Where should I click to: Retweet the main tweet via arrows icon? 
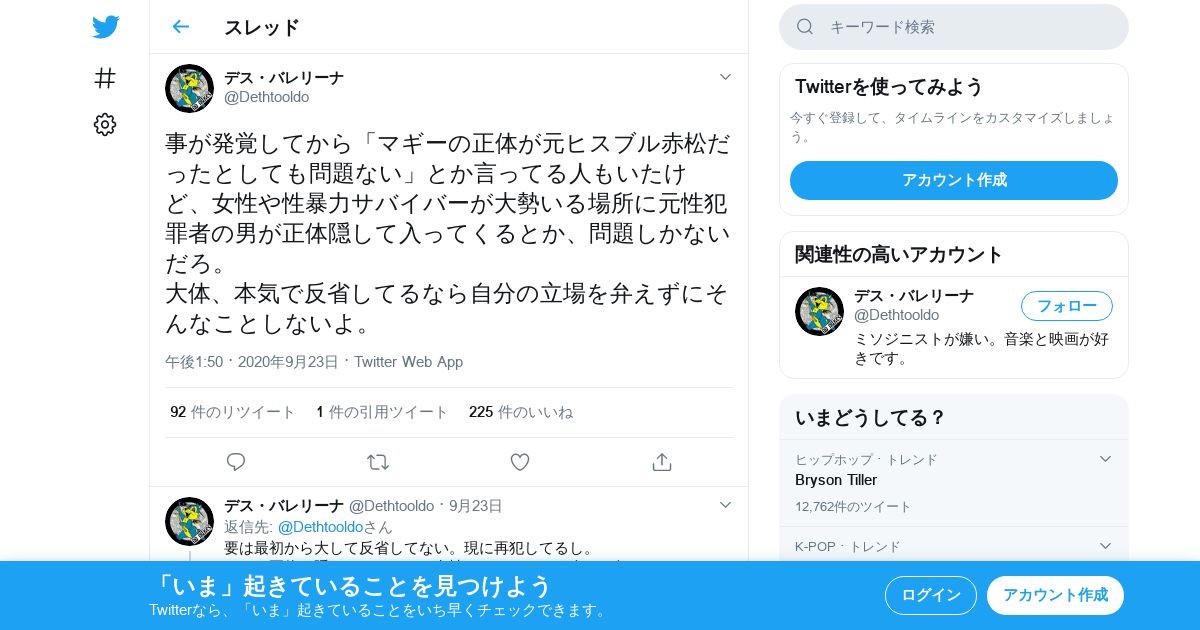[x=378, y=462]
